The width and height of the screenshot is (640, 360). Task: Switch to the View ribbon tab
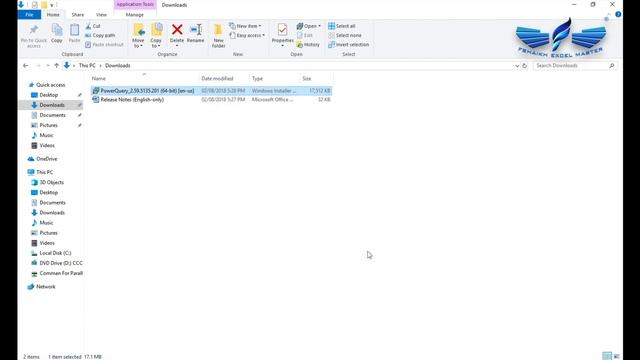101,15
